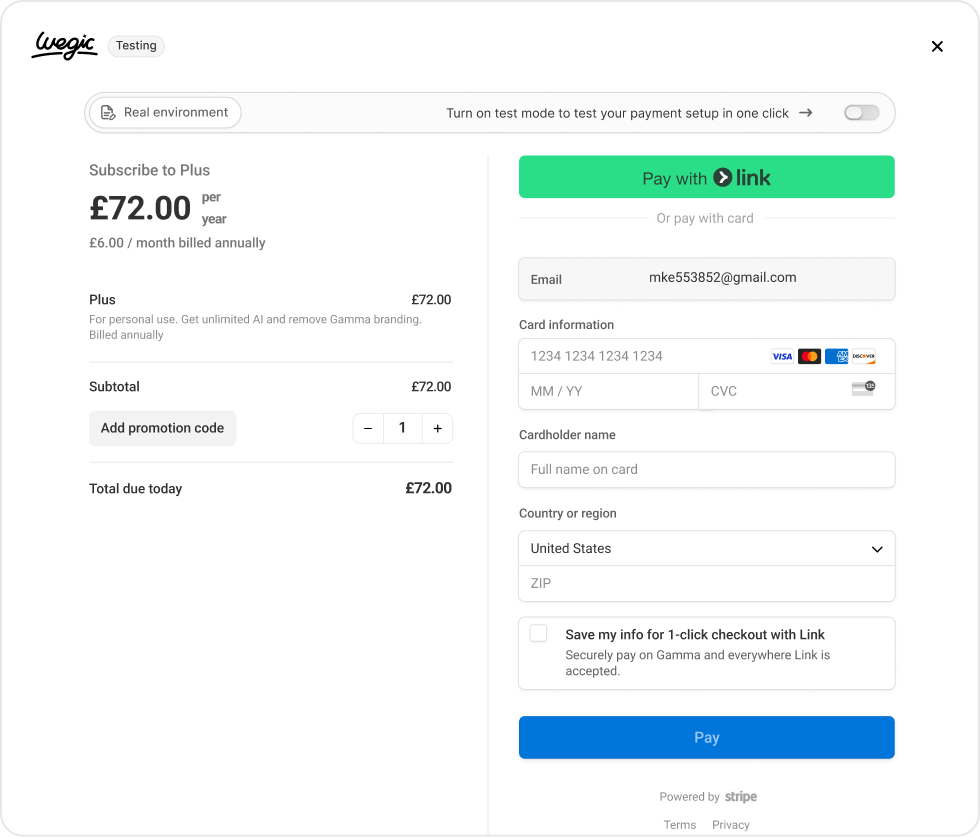Click the Wegic logo
The width and height of the screenshot is (980, 837).
tap(64, 45)
